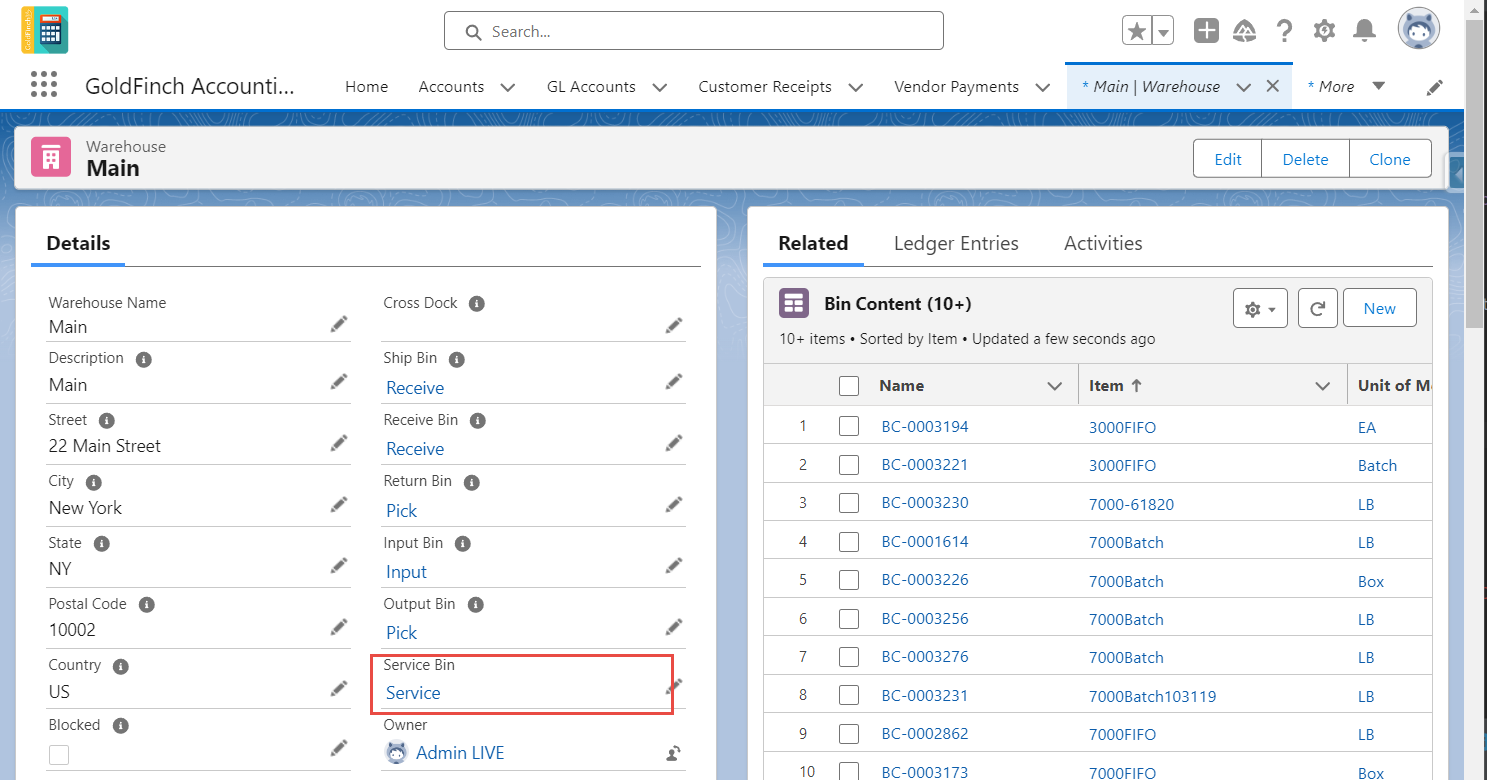Click the Delete button

(1305, 159)
